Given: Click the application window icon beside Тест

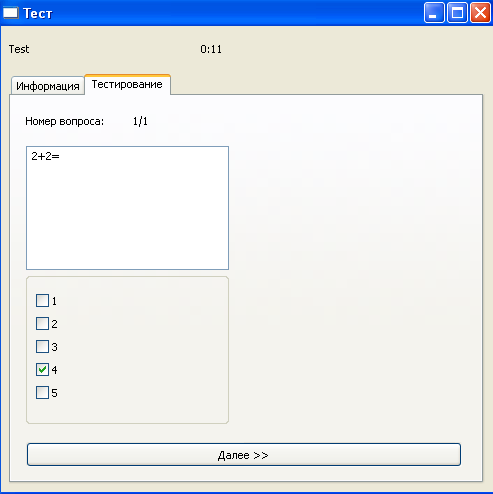Looking at the screenshot, I should (10, 13).
